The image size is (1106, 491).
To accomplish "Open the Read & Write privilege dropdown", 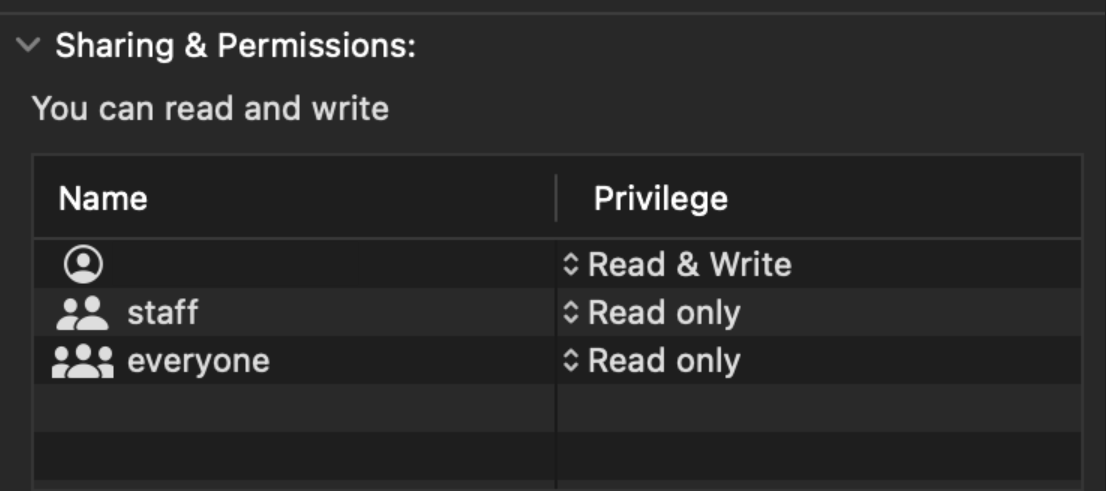I will pyautogui.click(x=689, y=264).
